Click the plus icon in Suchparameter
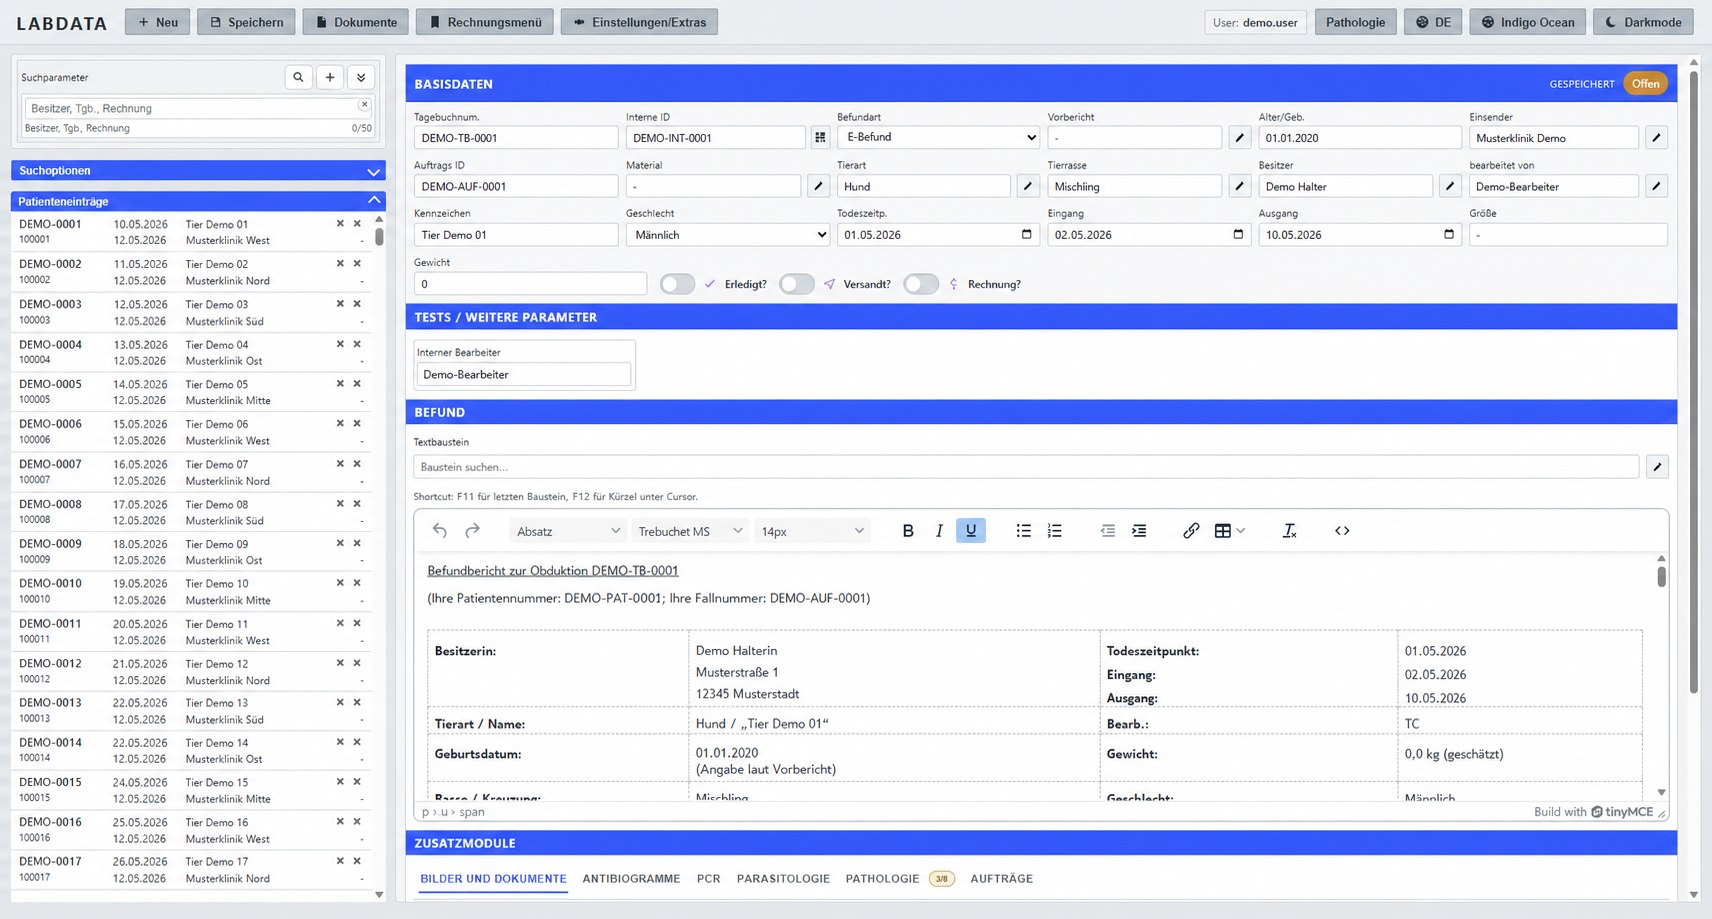The width and height of the screenshot is (1712, 919). coord(330,77)
